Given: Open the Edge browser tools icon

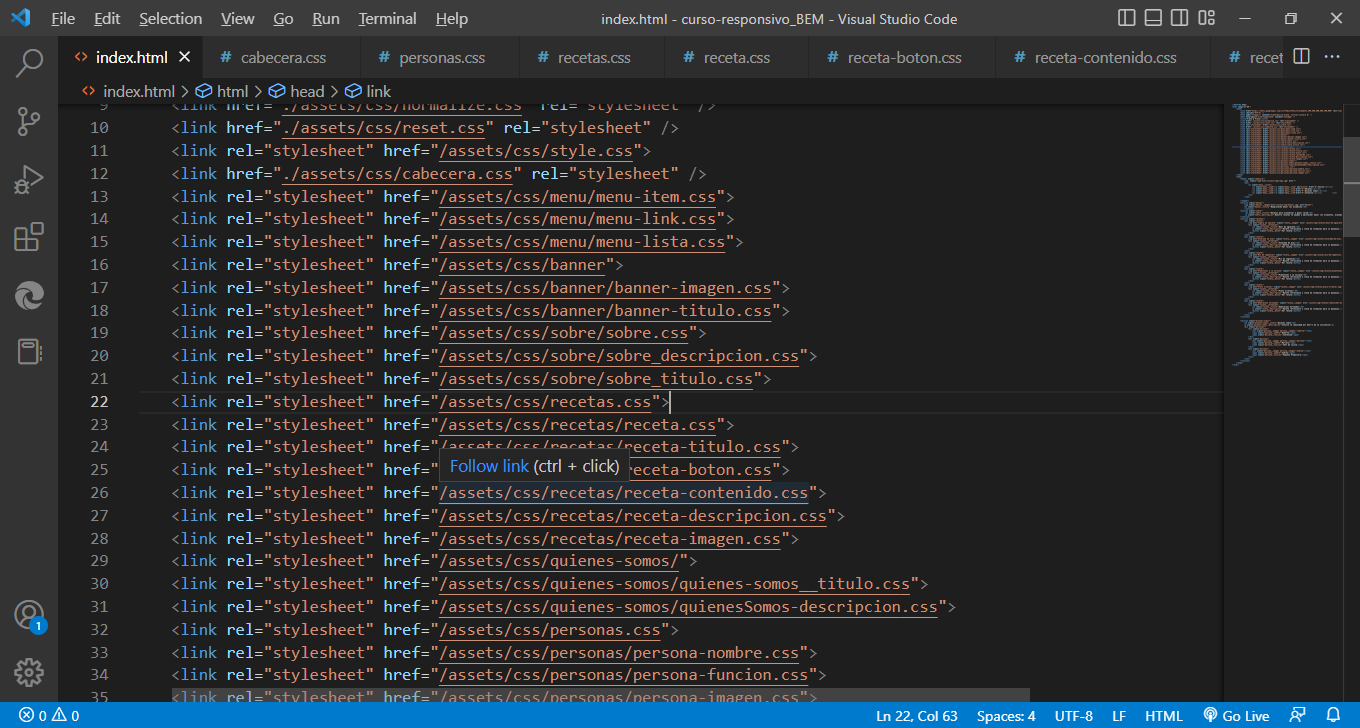Looking at the screenshot, I should pos(29,295).
